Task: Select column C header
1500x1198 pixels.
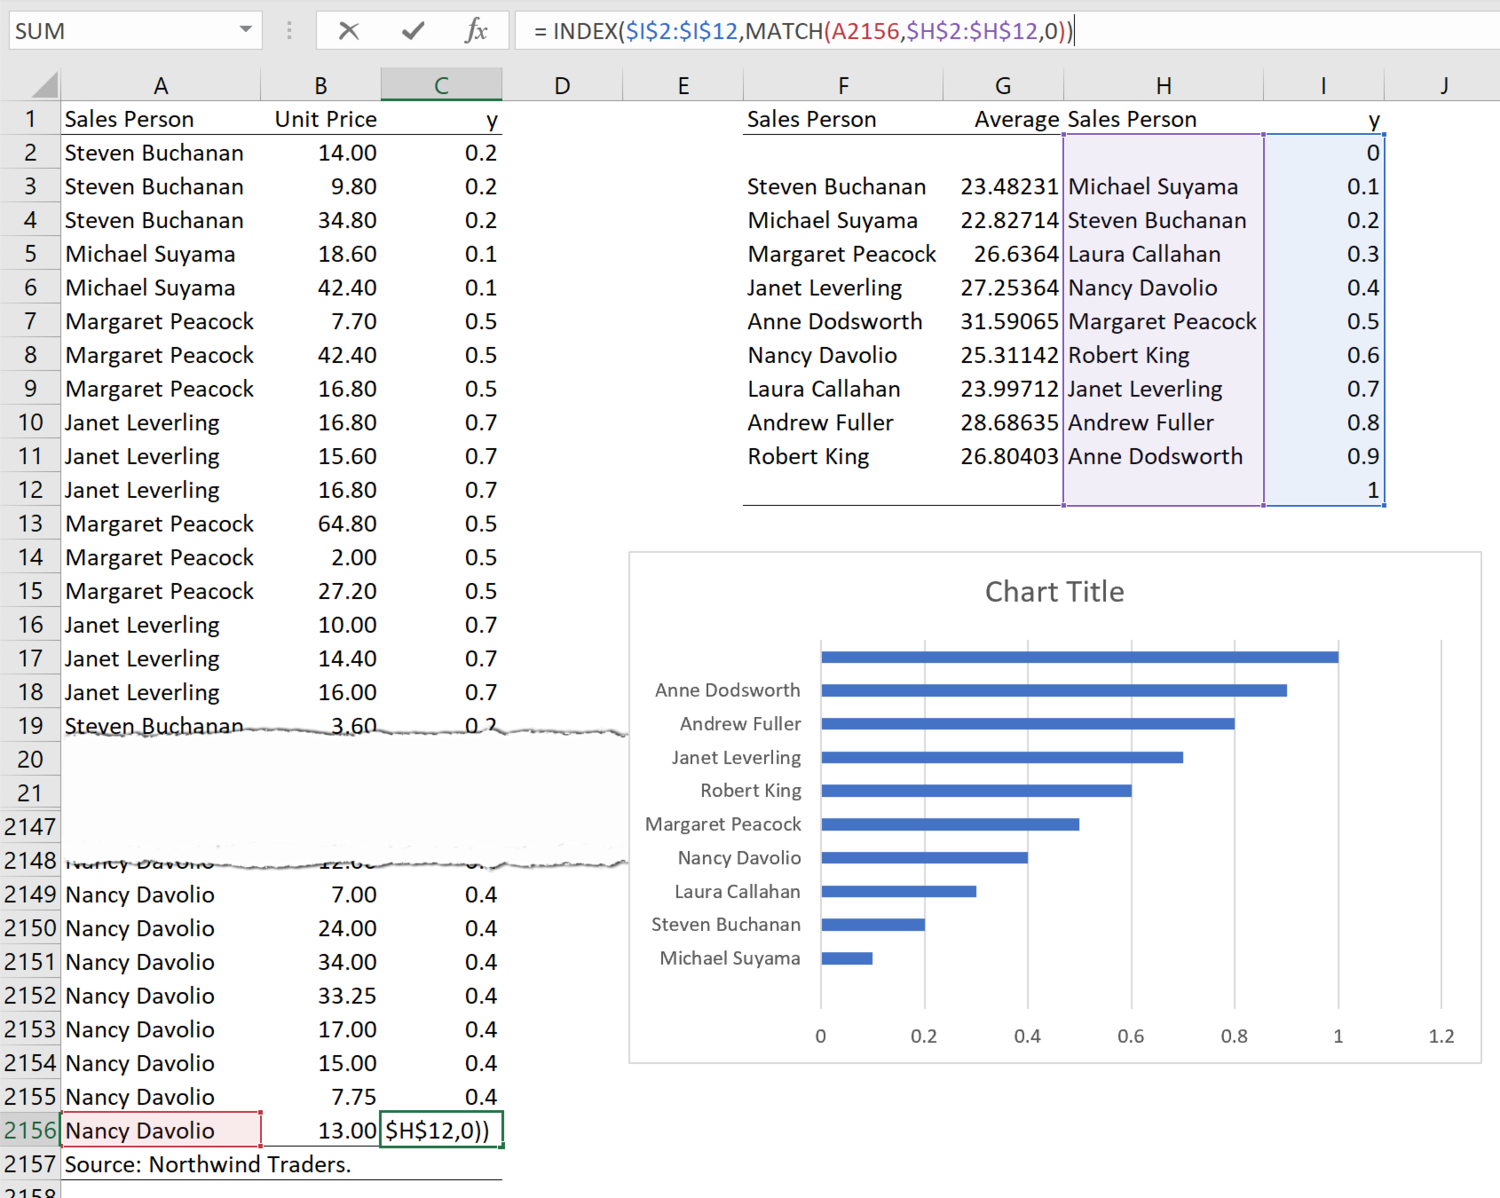Action: tap(441, 84)
